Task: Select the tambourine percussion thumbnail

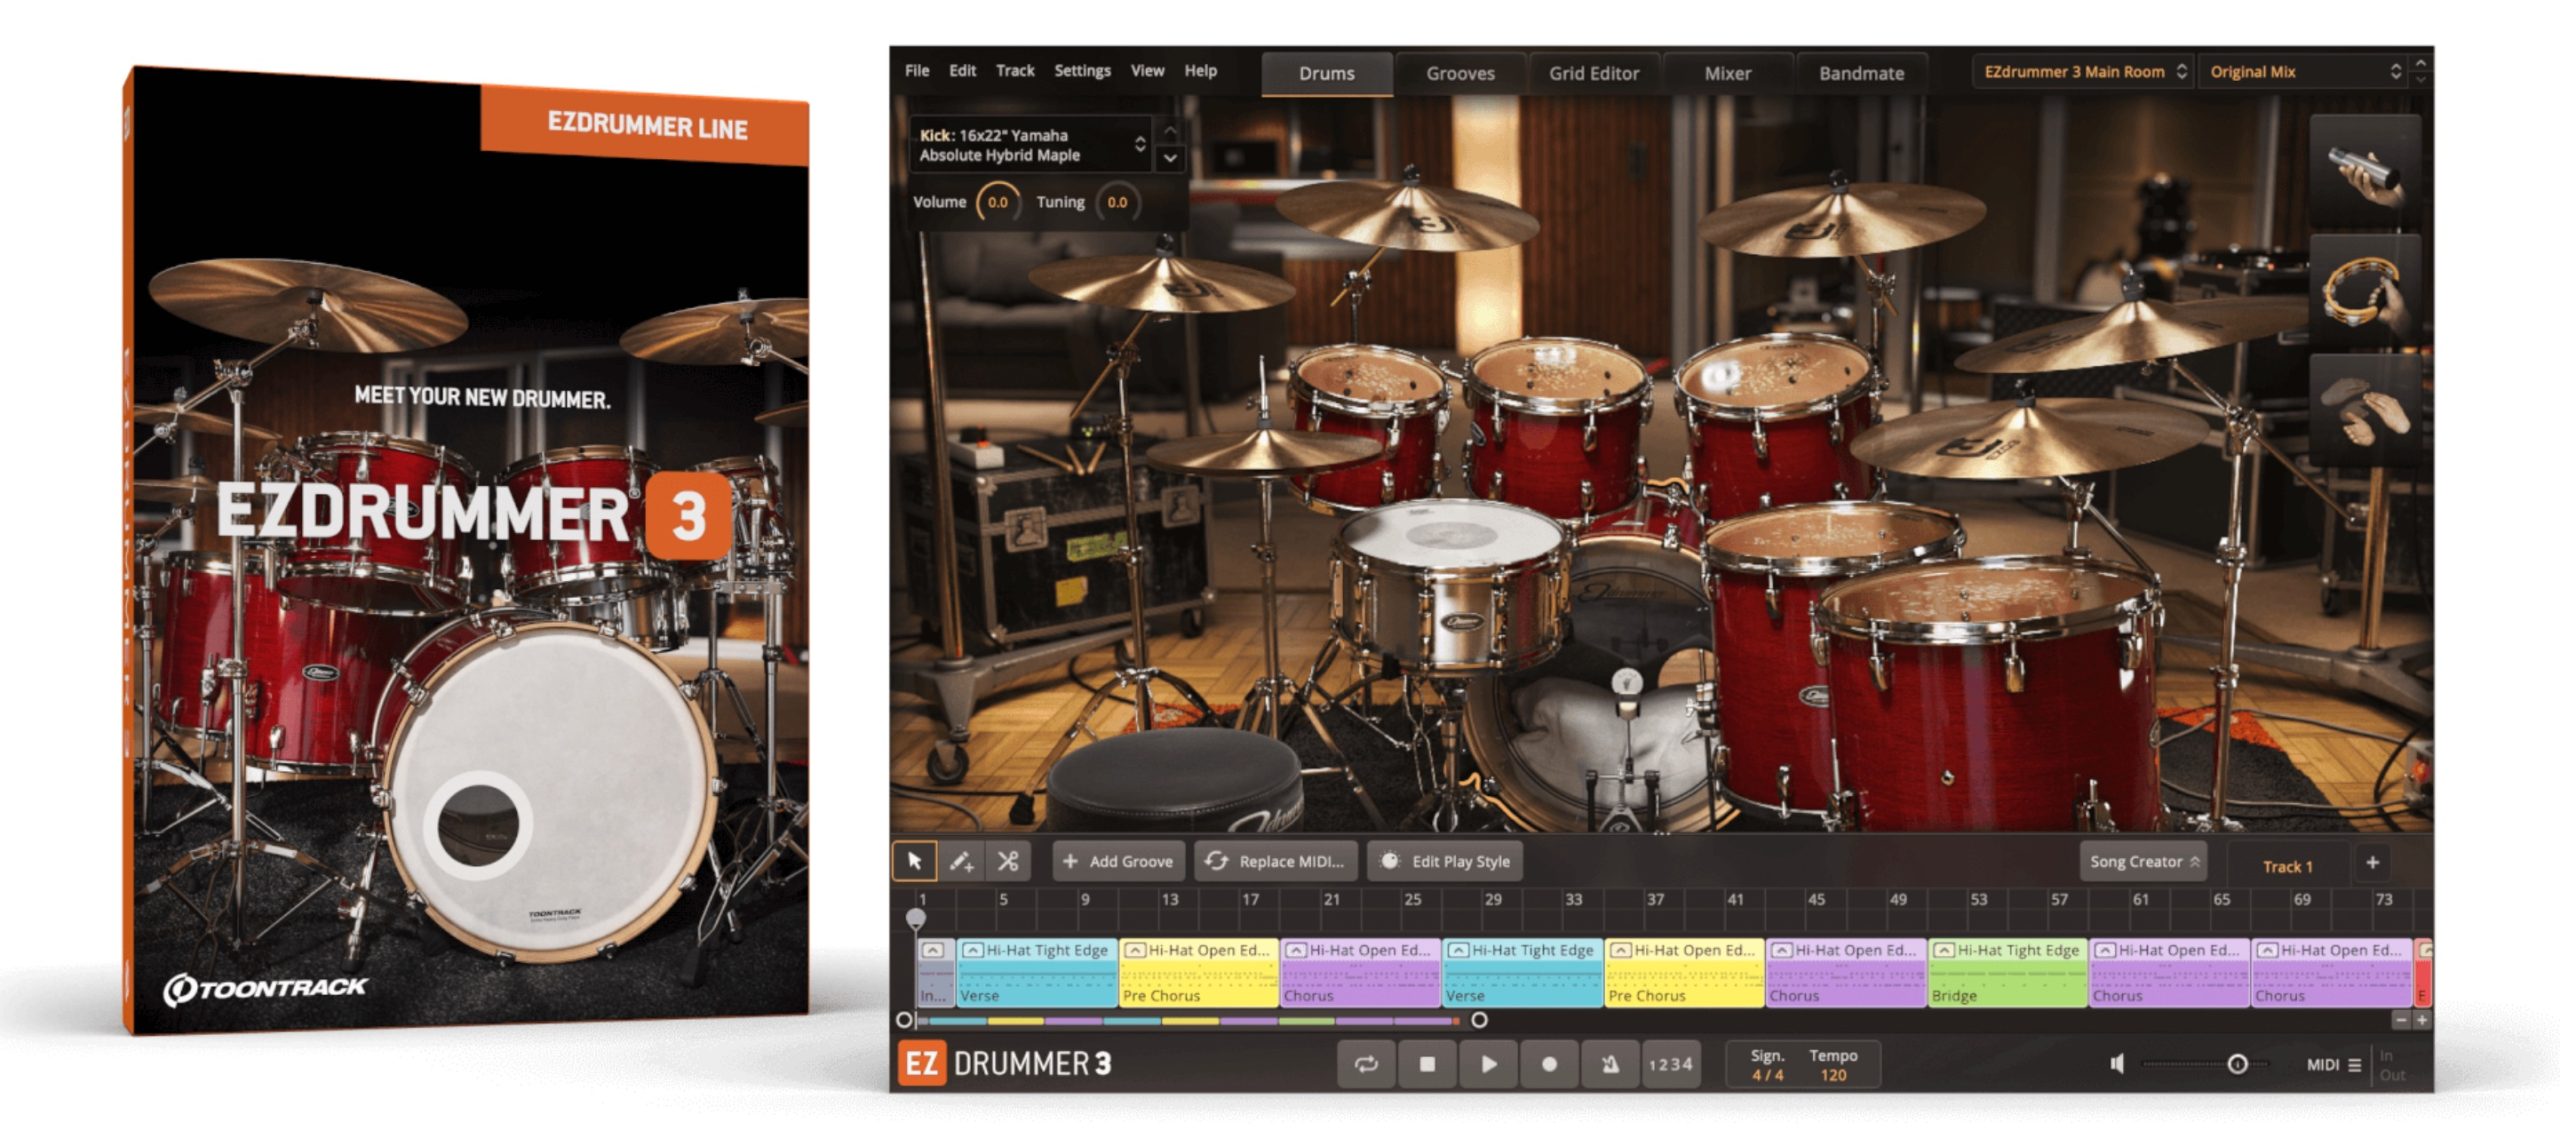Action: (2365, 292)
